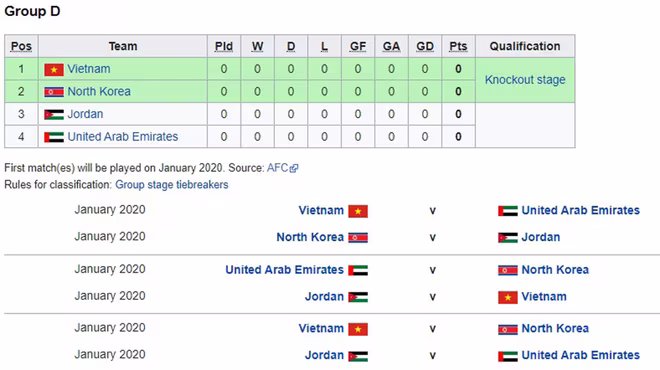The height and width of the screenshot is (370, 660).
Task: Click the Pos column header
Action: coord(21,46)
